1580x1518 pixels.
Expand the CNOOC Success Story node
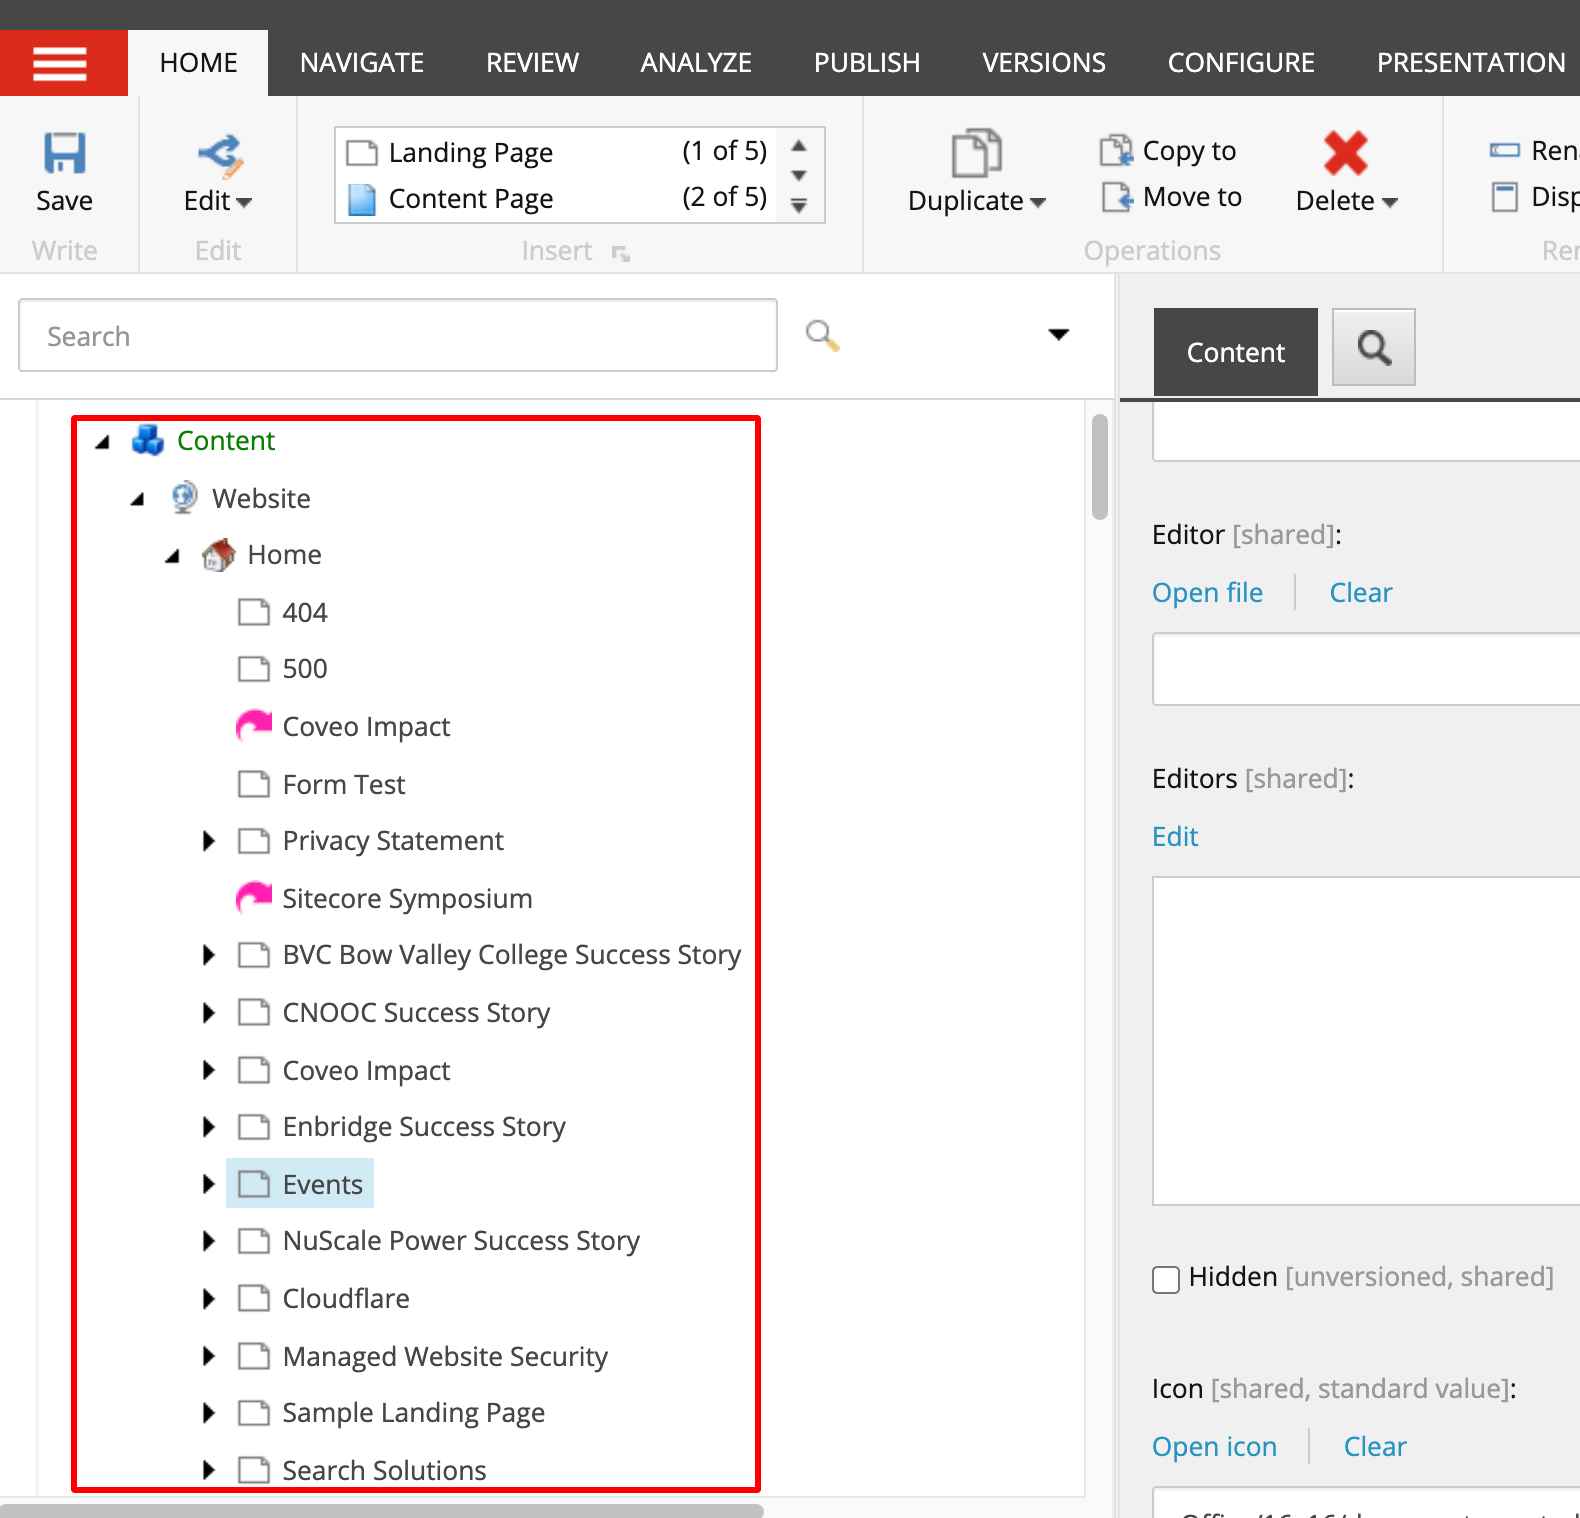coord(208,1013)
